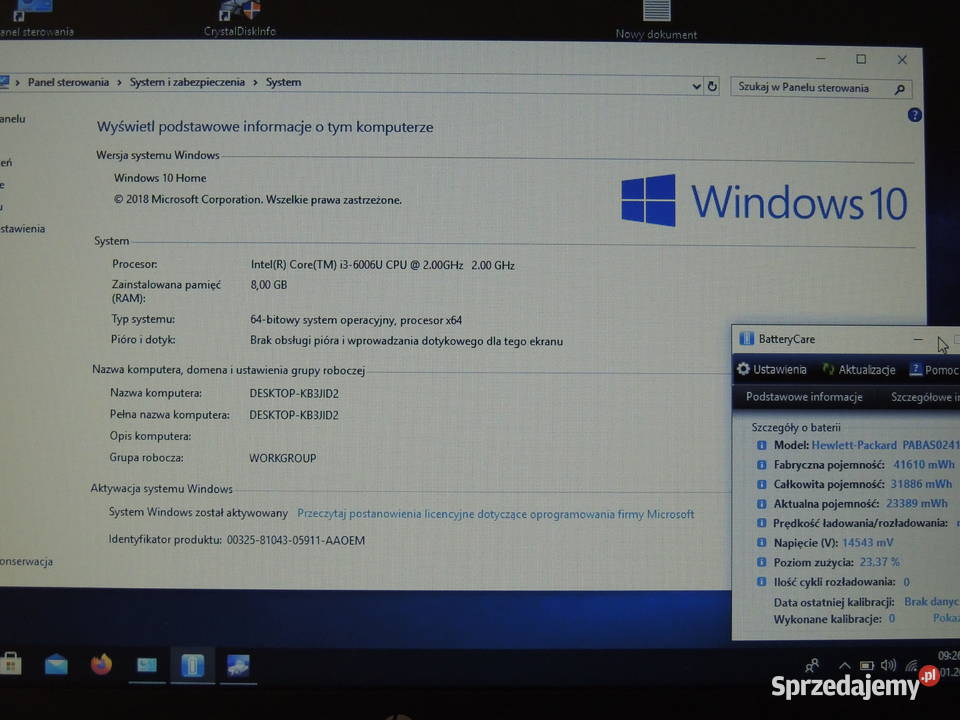Click computer name value beside Nazwa komputera
Image resolution: width=960 pixels, height=720 pixels.
click(294, 394)
